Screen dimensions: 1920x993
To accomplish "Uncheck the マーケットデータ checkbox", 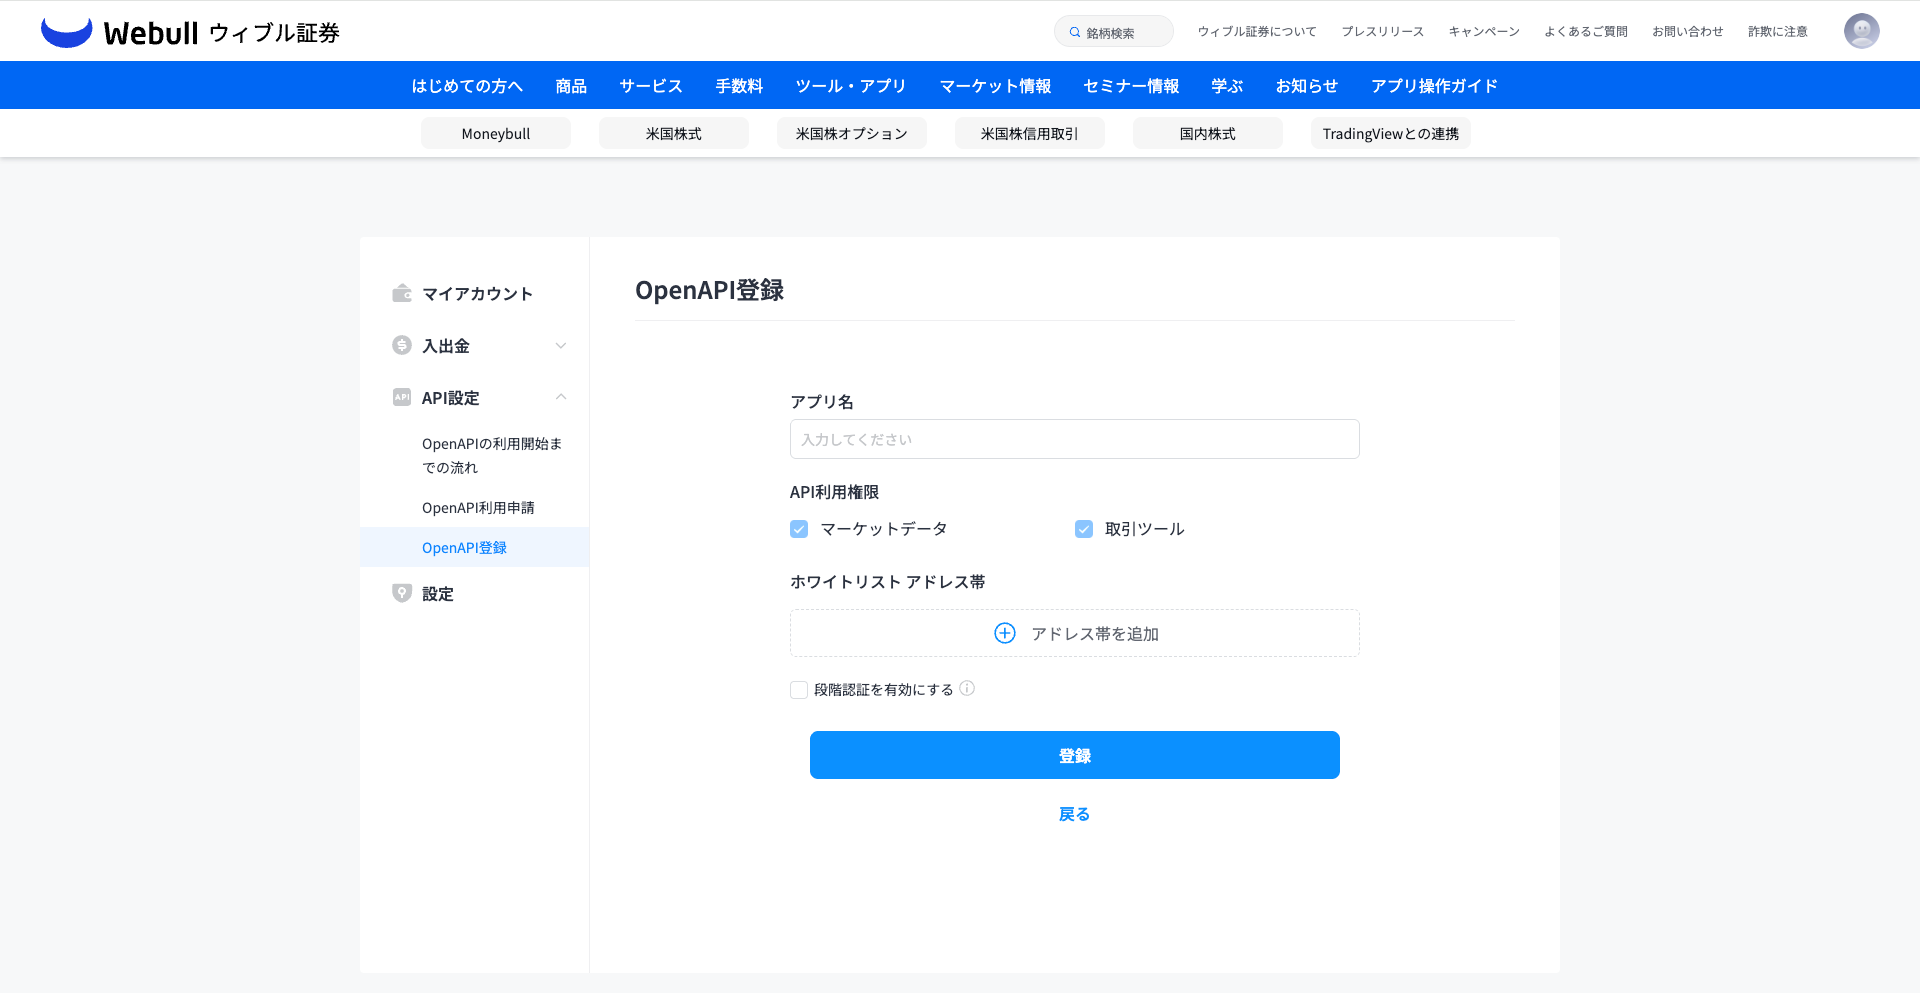I will [x=799, y=529].
